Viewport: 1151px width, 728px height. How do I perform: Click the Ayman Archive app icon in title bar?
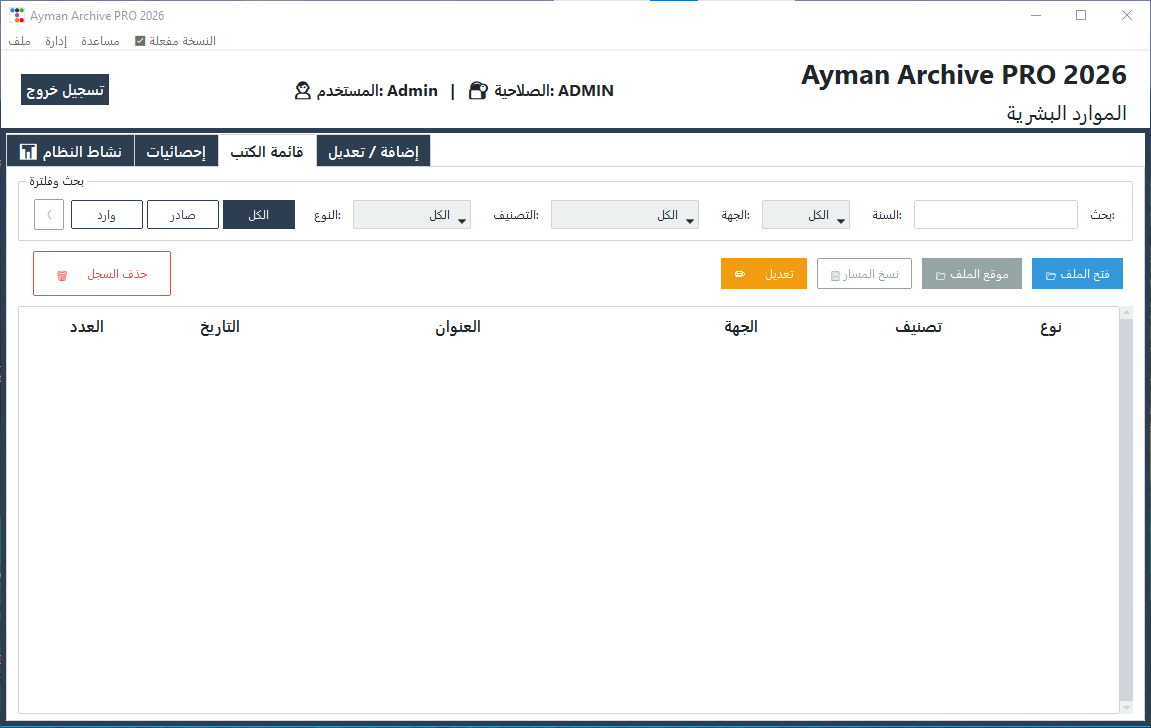(17, 15)
